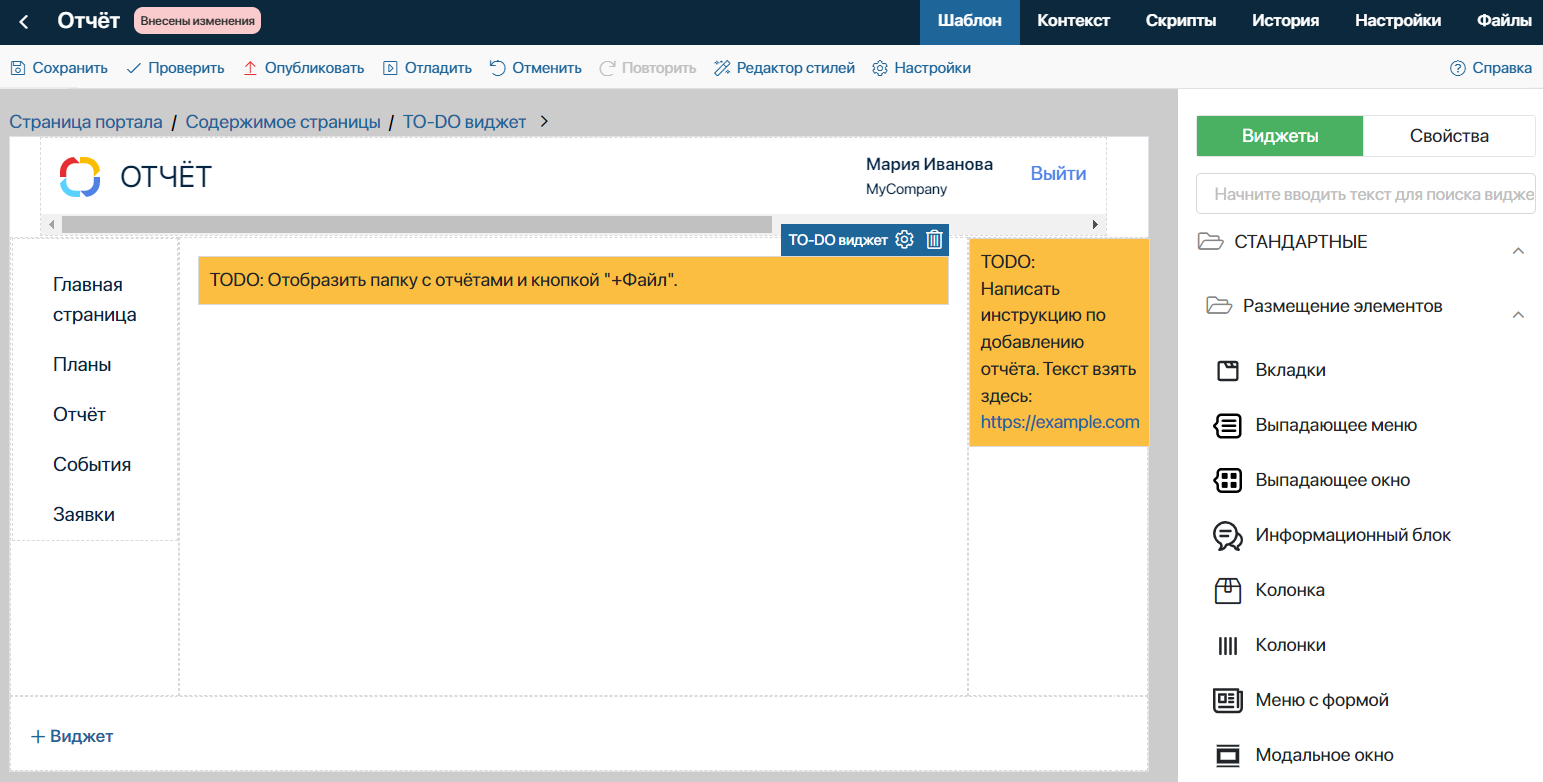Click the Выйти logout link
Screen dimensions: 1543x782
coord(1058,173)
